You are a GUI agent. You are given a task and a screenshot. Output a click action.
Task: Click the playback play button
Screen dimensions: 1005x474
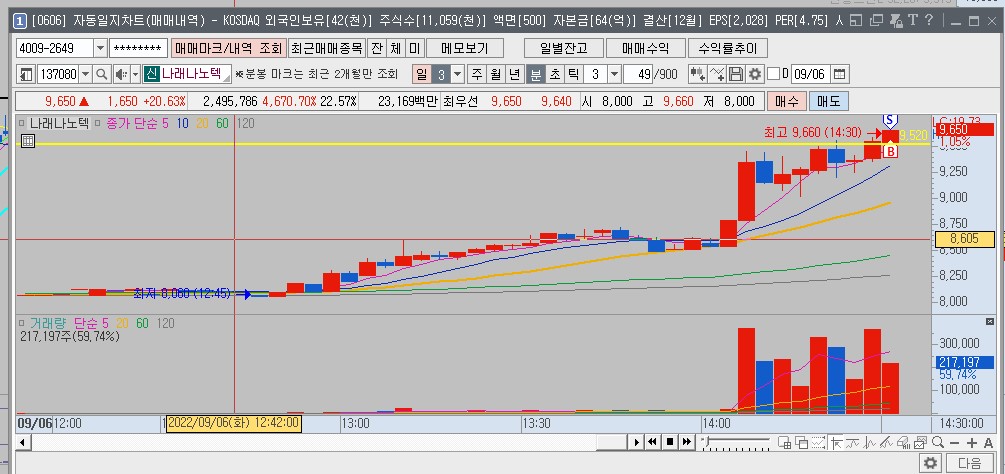636,442
